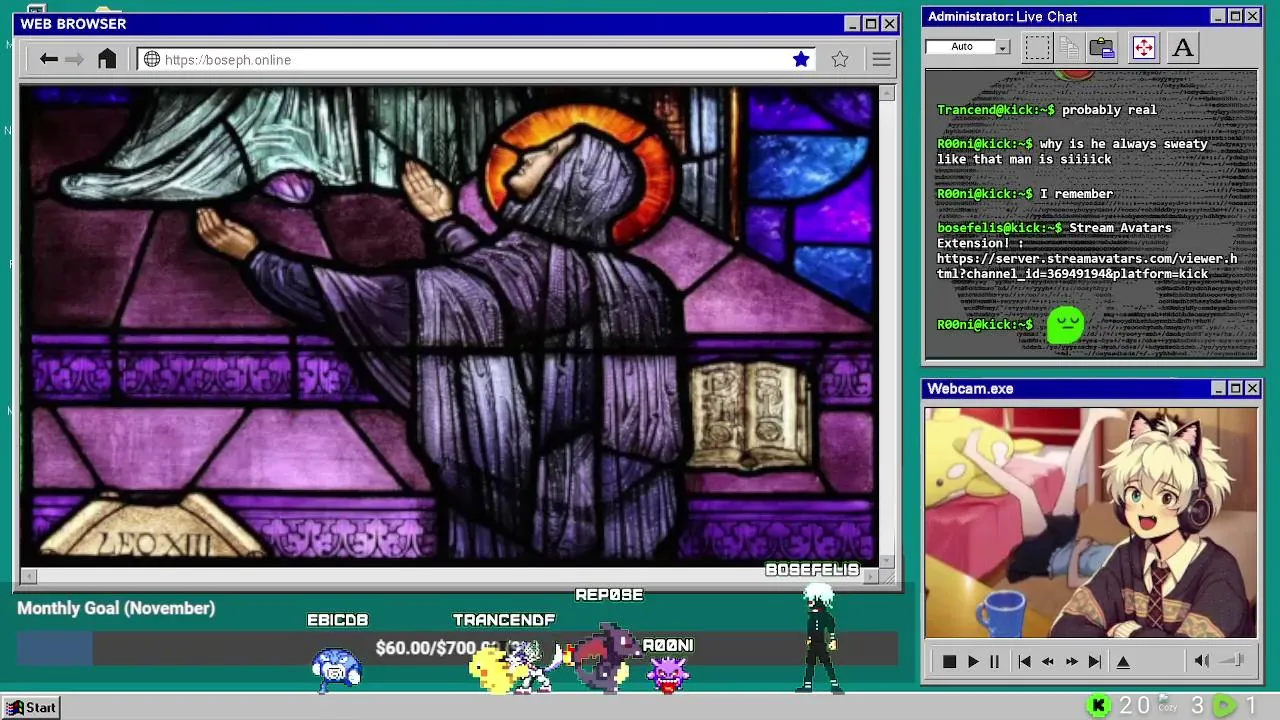The width and height of the screenshot is (1280, 720).
Task: Maximize the Webcam.exe window
Action: (x=1235, y=388)
